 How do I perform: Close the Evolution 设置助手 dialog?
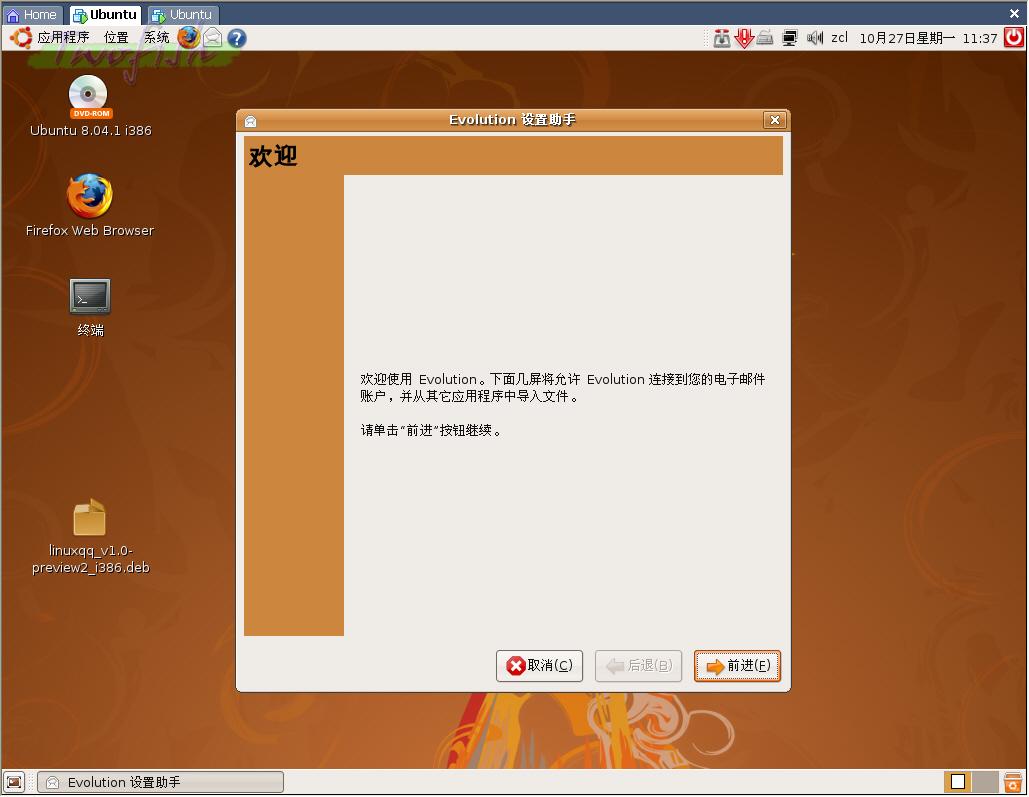point(774,119)
